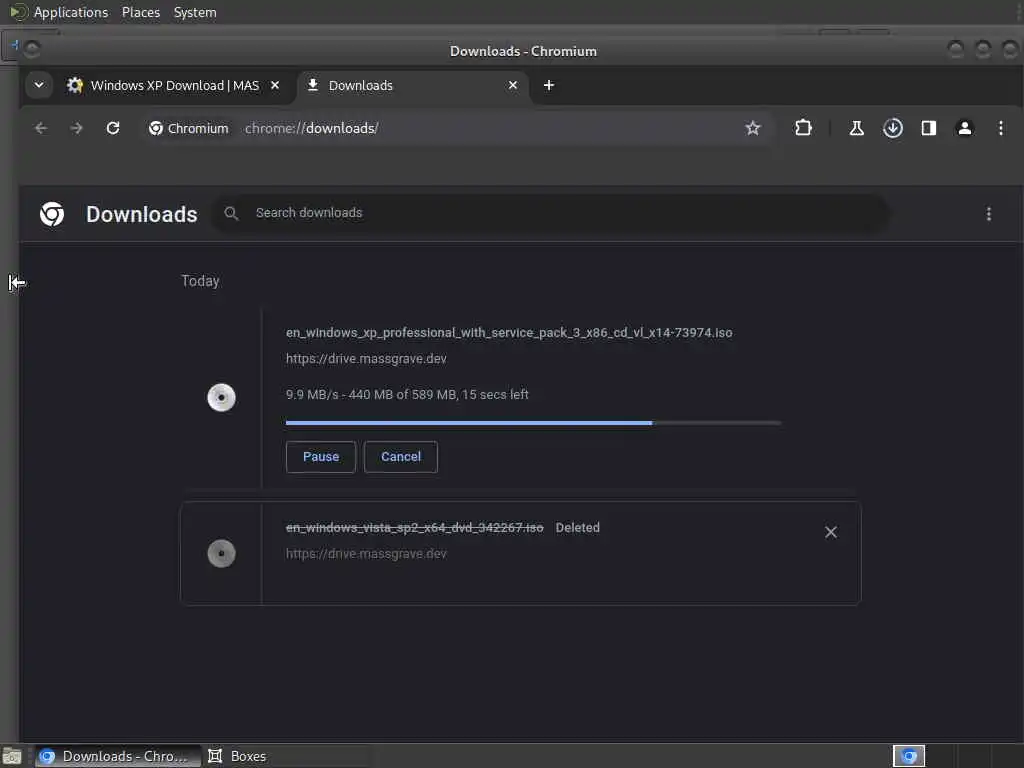Expand the tab search dropdown arrow
1024x768 pixels.
click(x=39, y=85)
